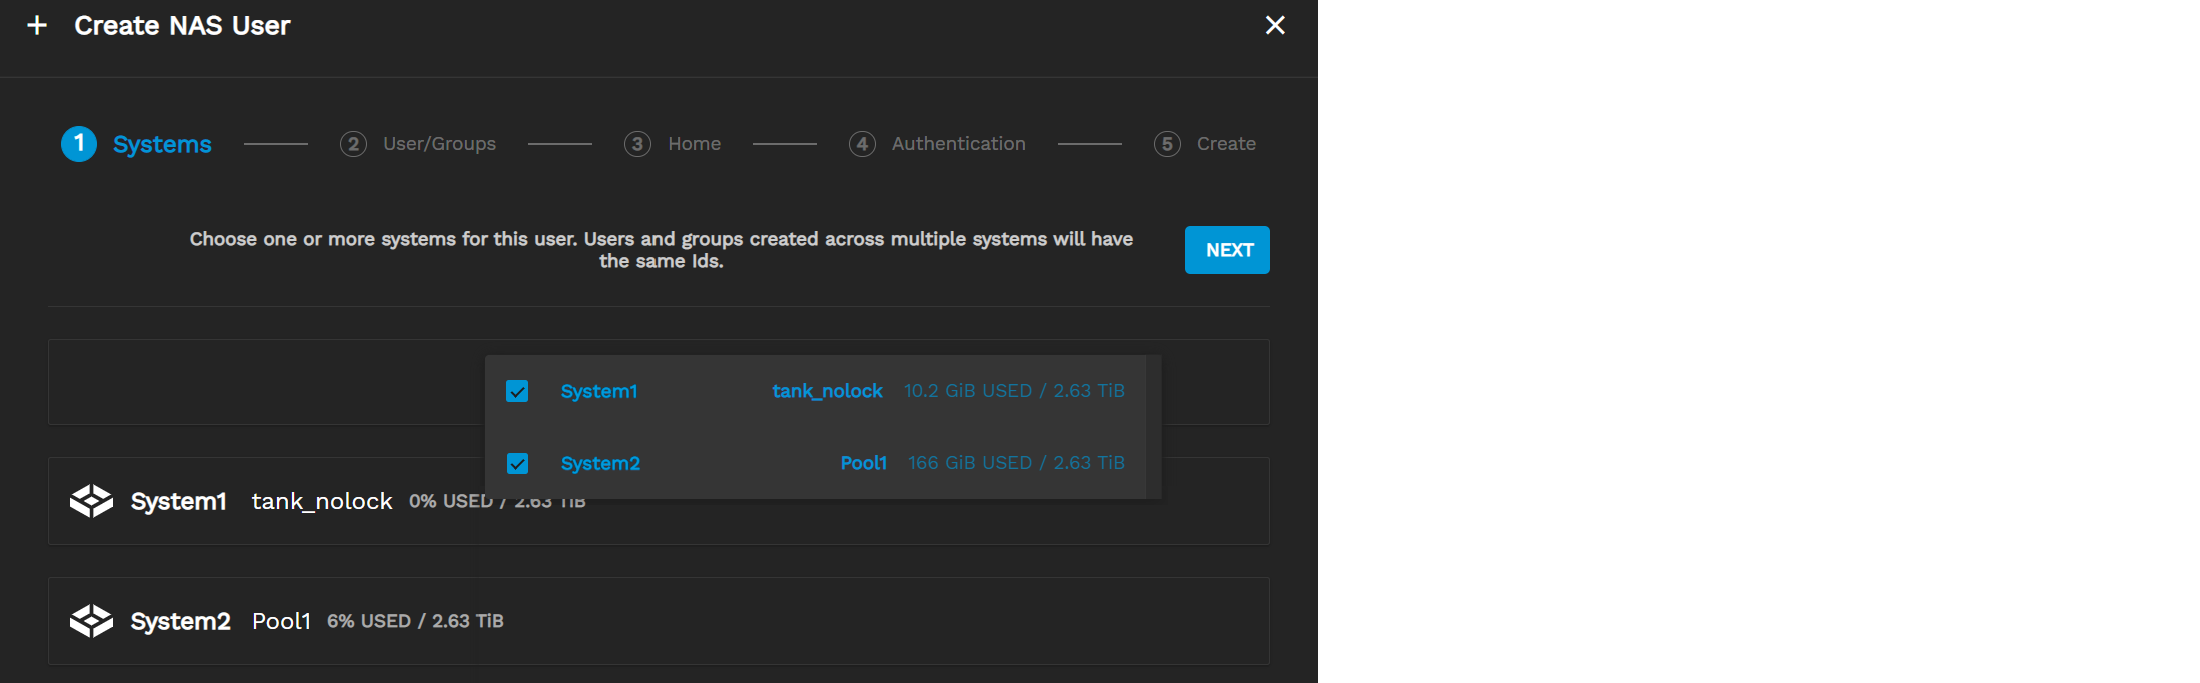Choose the System2 option name in dropdown list
The image size is (2200, 683).
[x=600, y=463]
